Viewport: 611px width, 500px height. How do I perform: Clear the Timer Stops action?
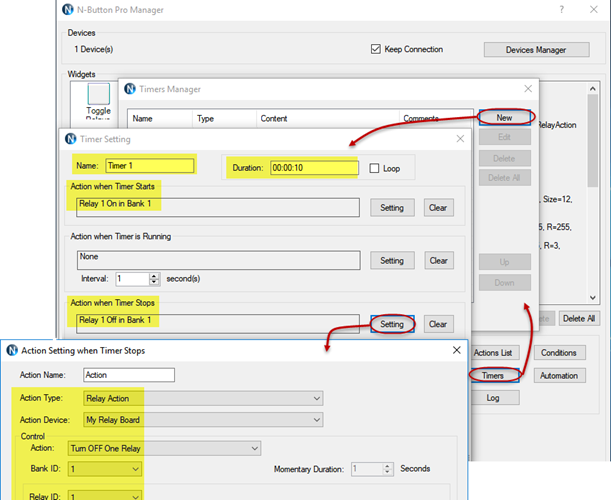(x=438, y=324)
